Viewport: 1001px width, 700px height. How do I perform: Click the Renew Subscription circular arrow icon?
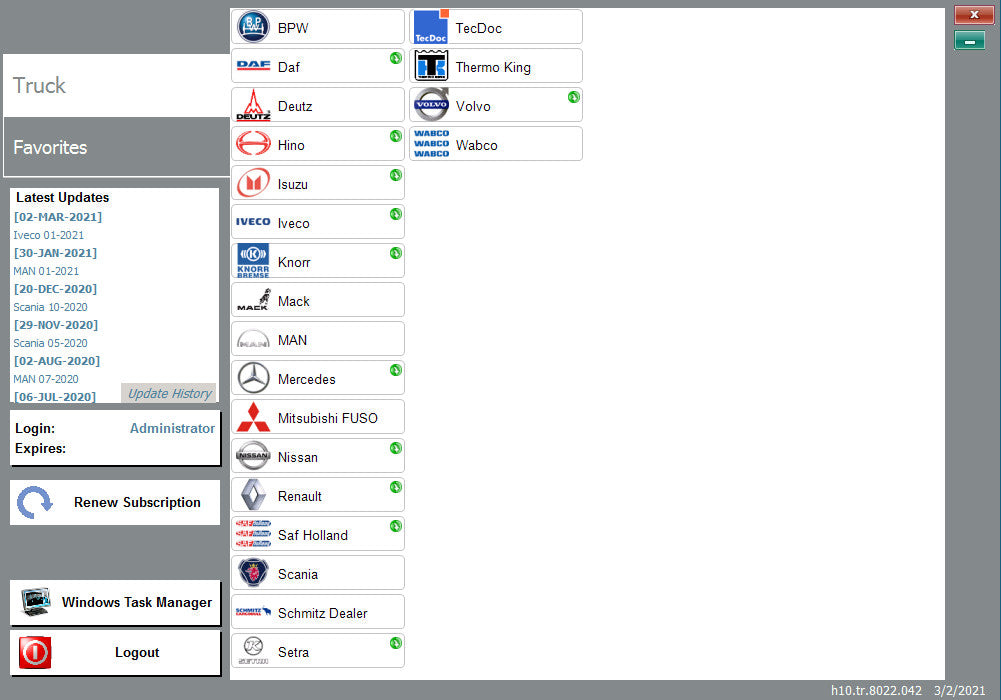pos(34,502)
